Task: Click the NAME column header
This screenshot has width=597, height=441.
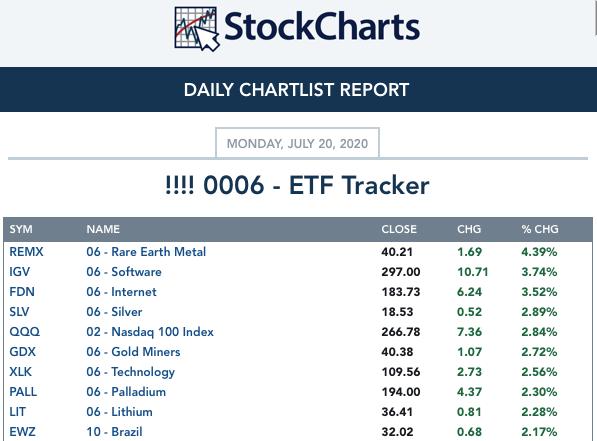Action: point(103,229)
